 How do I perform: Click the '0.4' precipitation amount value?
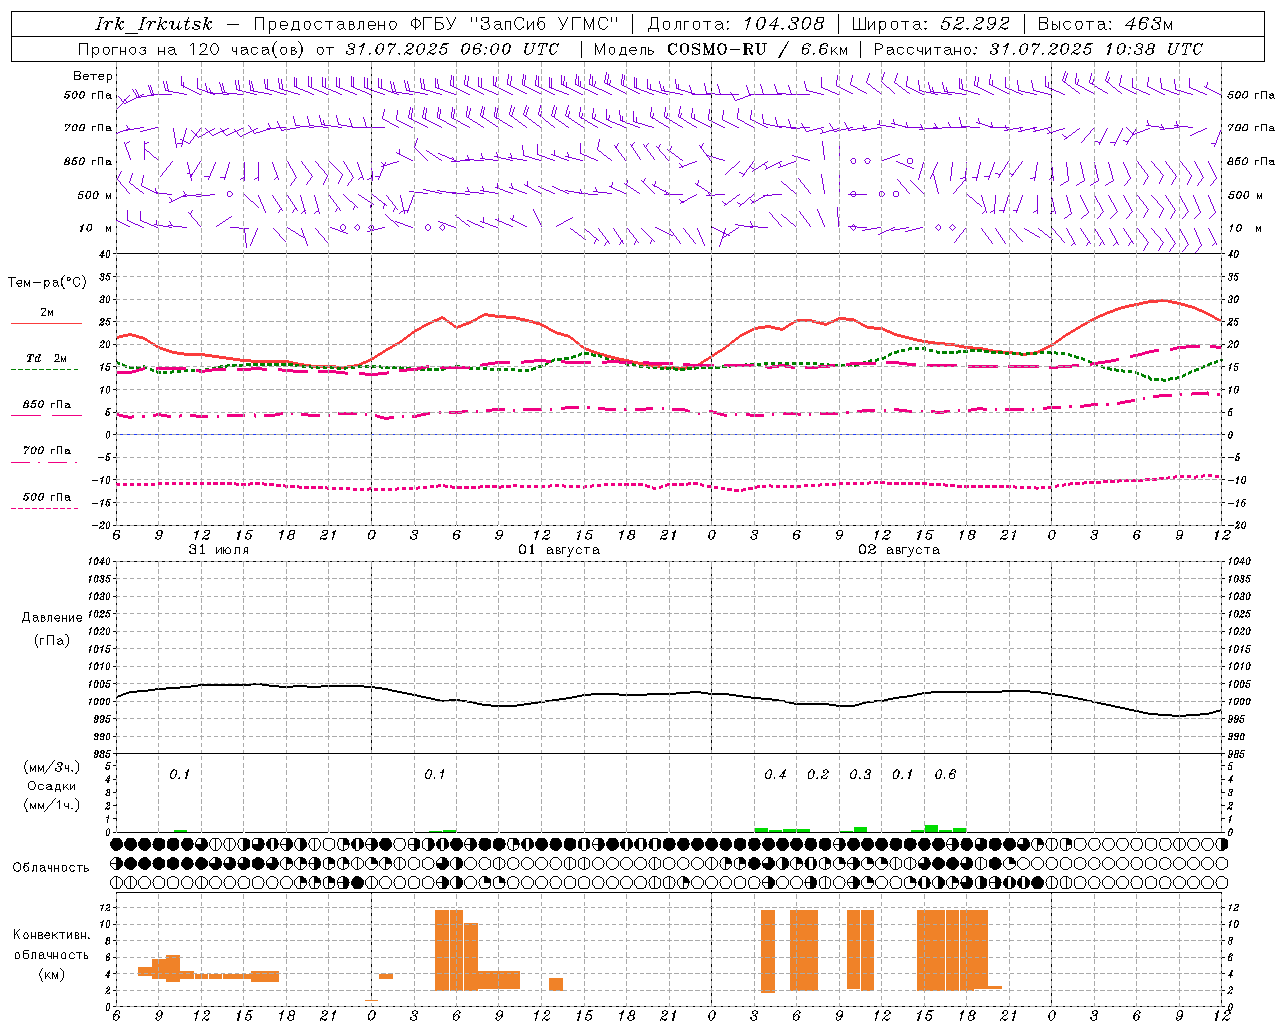click(776, 775)
